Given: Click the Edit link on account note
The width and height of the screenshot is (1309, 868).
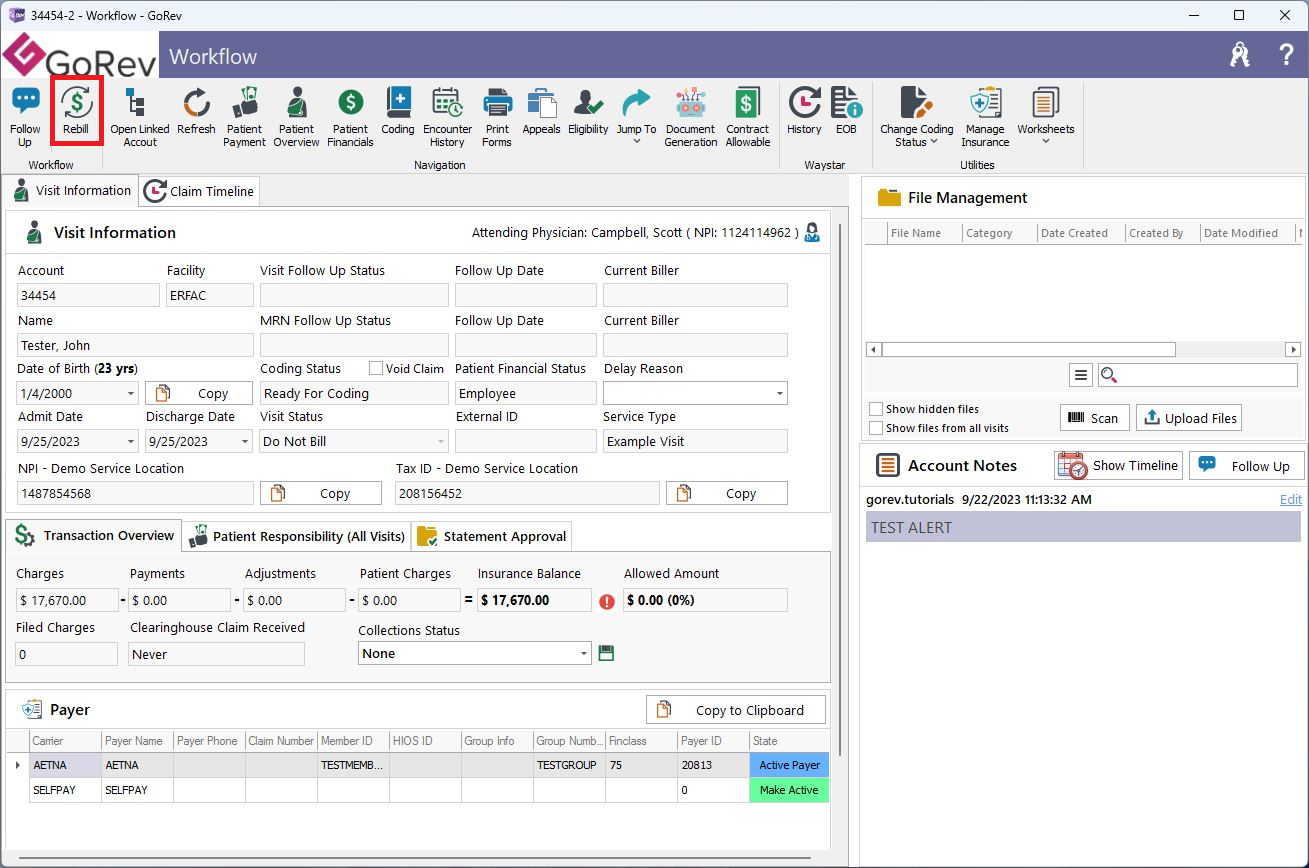Looking at the screenshot, I should [1290, 500].
